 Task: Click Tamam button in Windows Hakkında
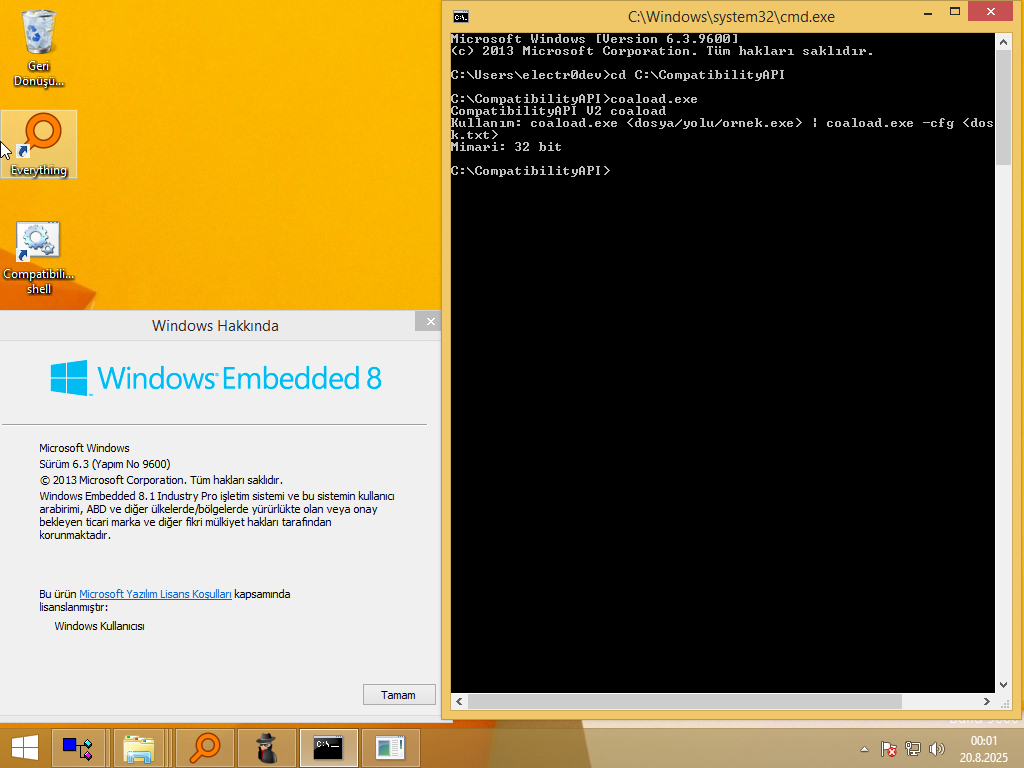point(398,695)
